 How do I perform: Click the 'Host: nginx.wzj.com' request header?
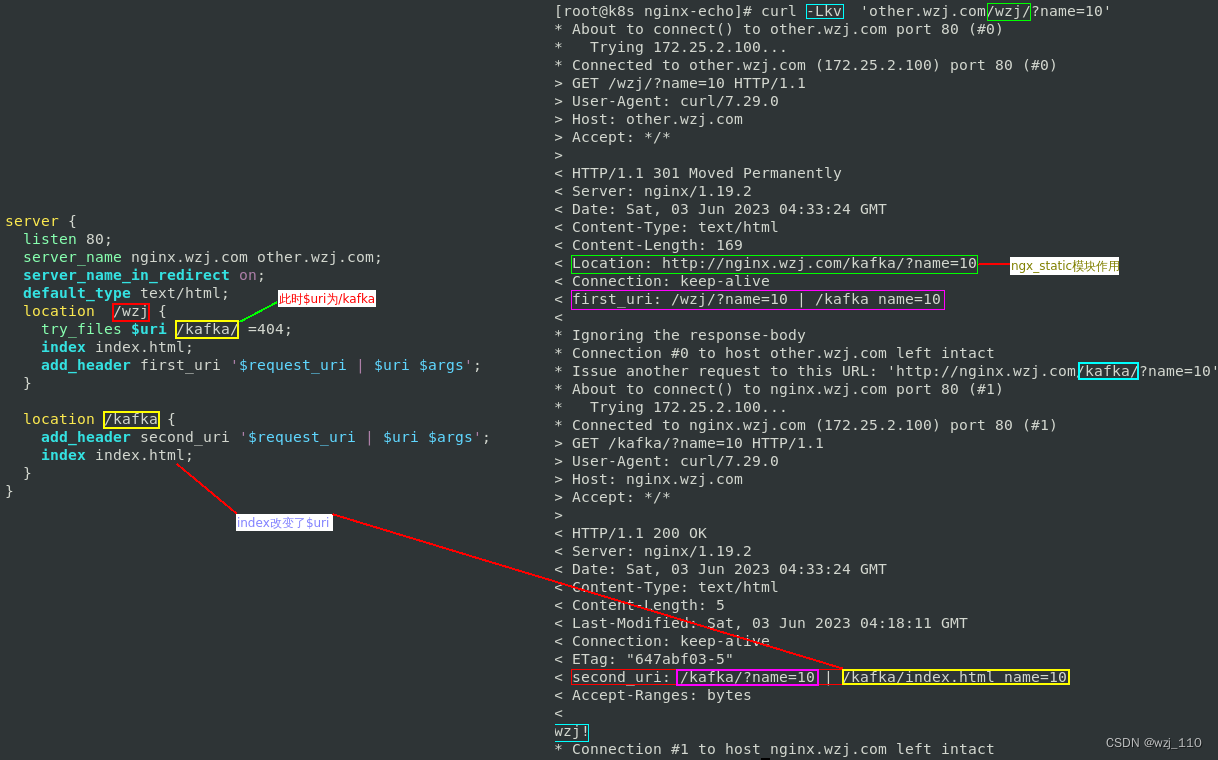click(648, 479)
